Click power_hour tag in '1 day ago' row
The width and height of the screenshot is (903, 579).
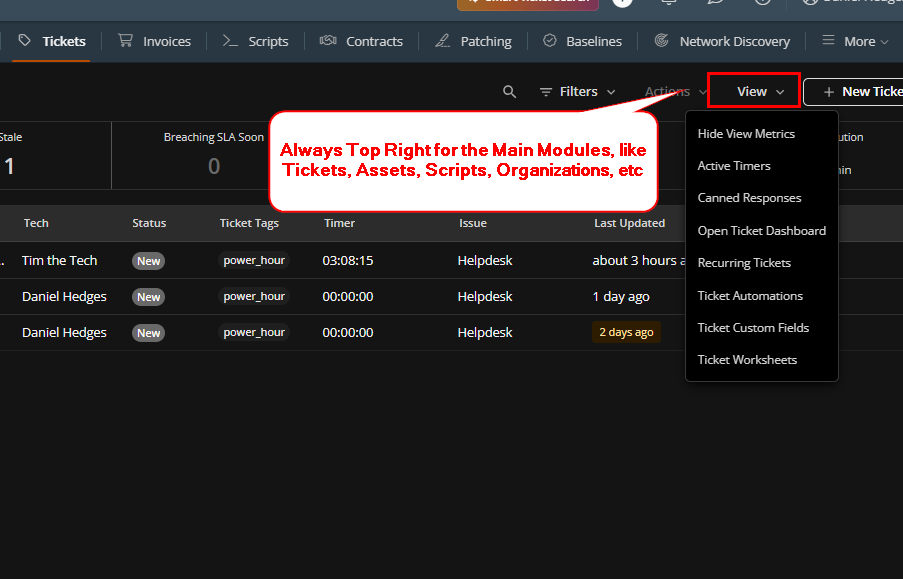(x=254, y=296)
